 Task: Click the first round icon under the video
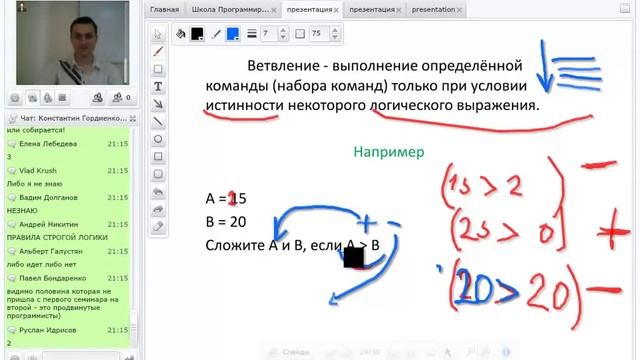15,98
